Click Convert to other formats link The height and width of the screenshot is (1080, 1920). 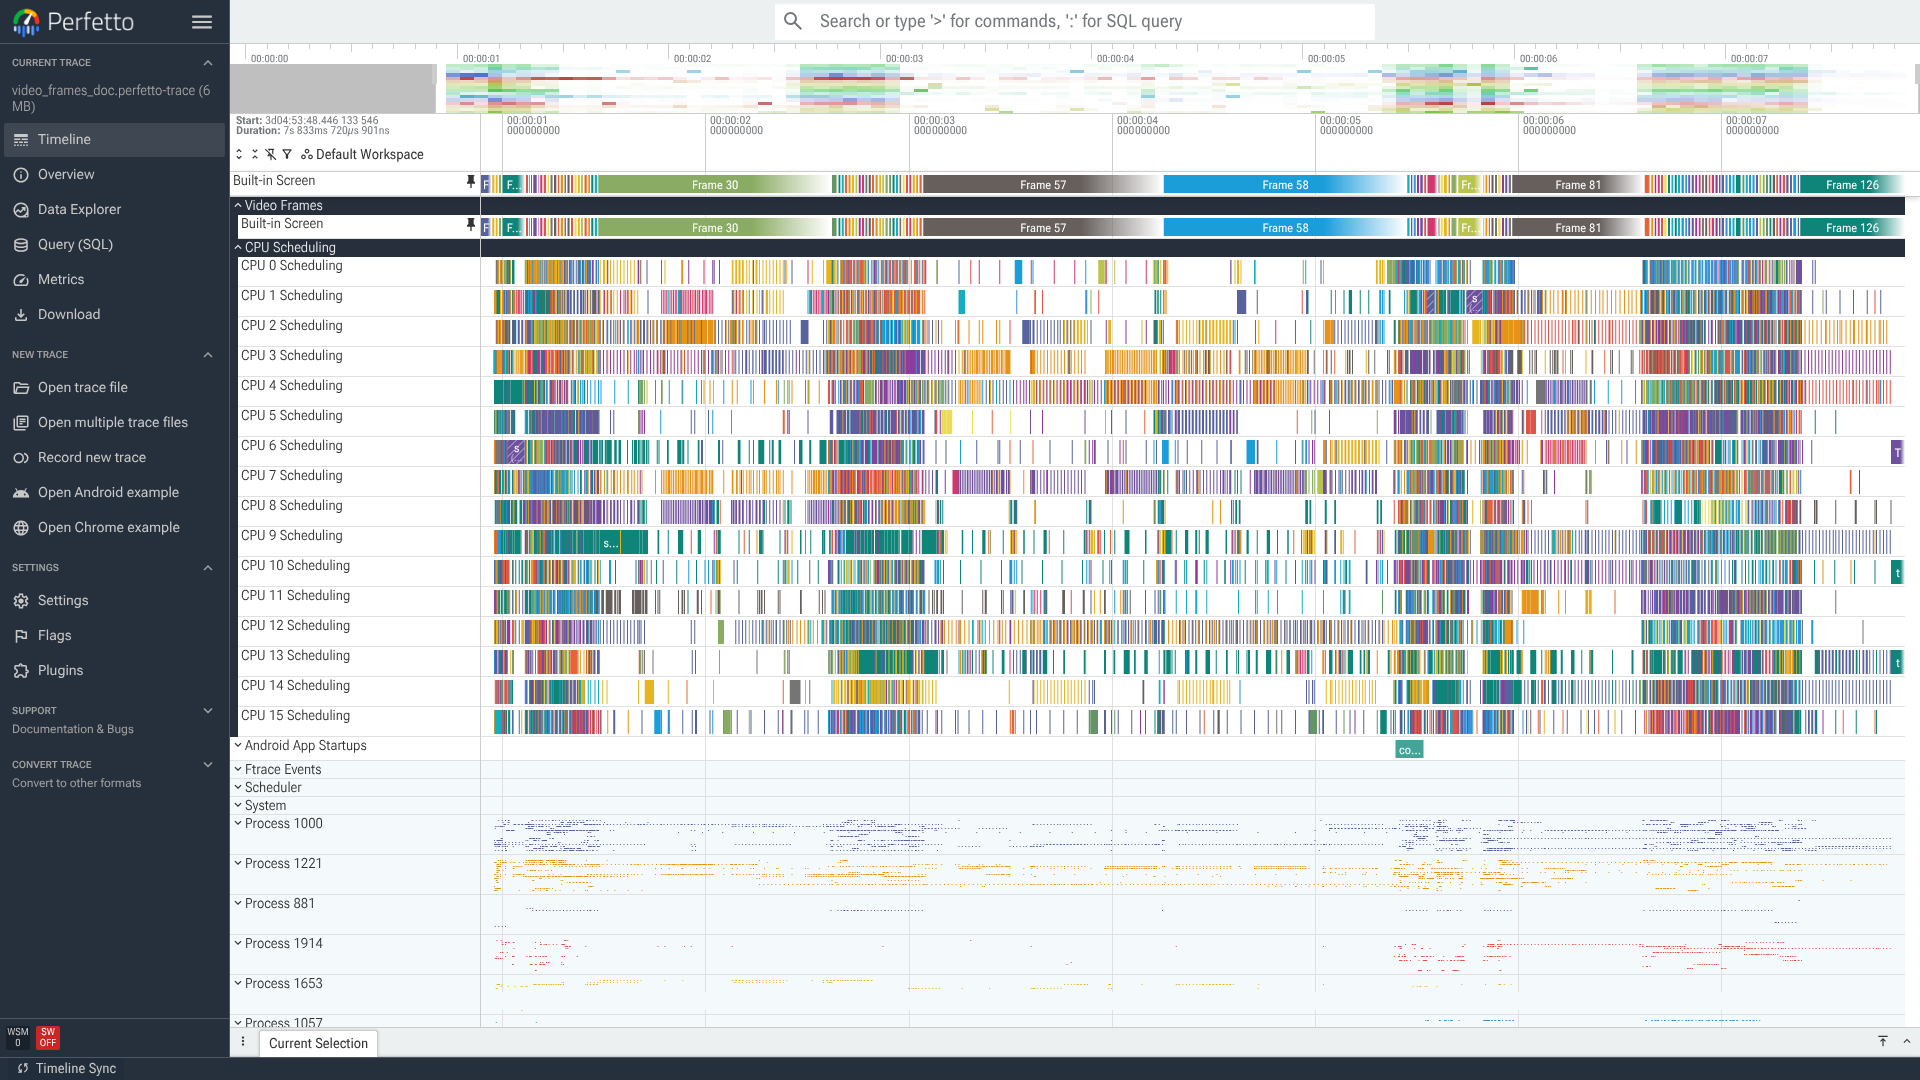[77, 783]
